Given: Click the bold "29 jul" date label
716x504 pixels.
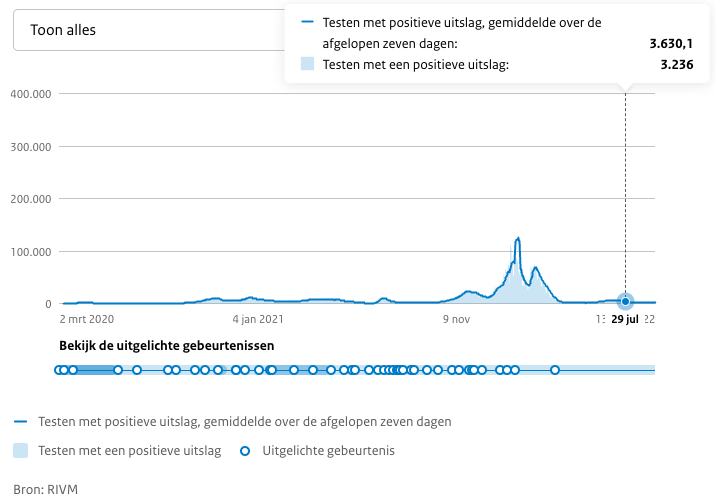Looking at the screenshot, I should (625, 320).
